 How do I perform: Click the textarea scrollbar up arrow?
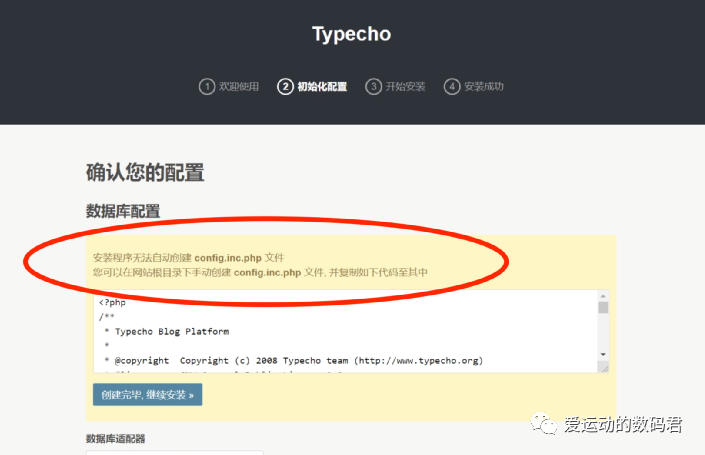603,296
